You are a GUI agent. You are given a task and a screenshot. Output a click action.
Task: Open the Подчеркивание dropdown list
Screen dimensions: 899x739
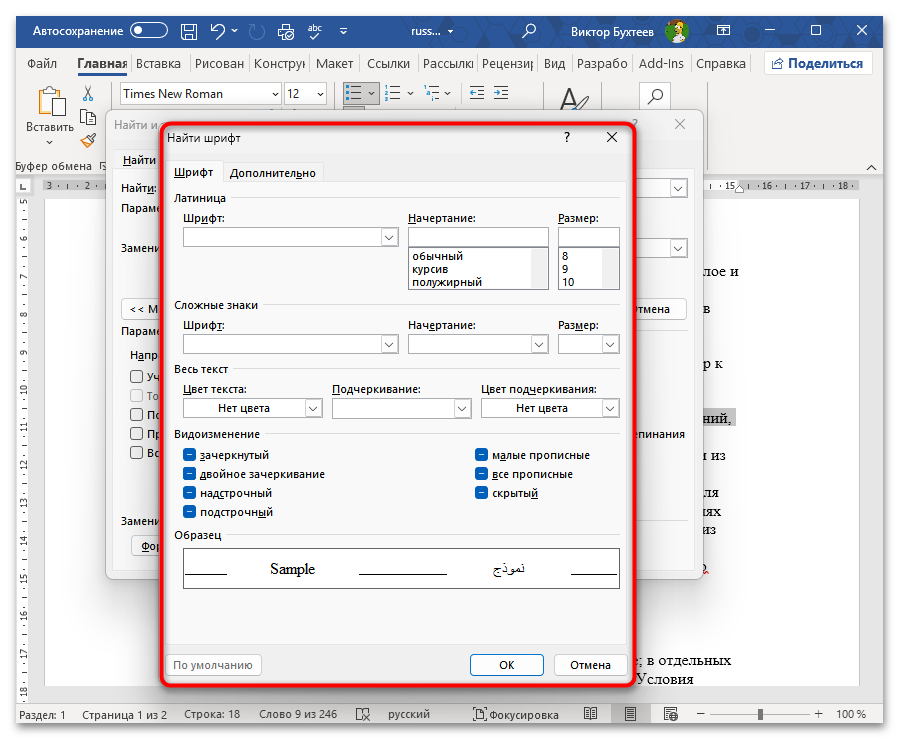coord(462,408)
